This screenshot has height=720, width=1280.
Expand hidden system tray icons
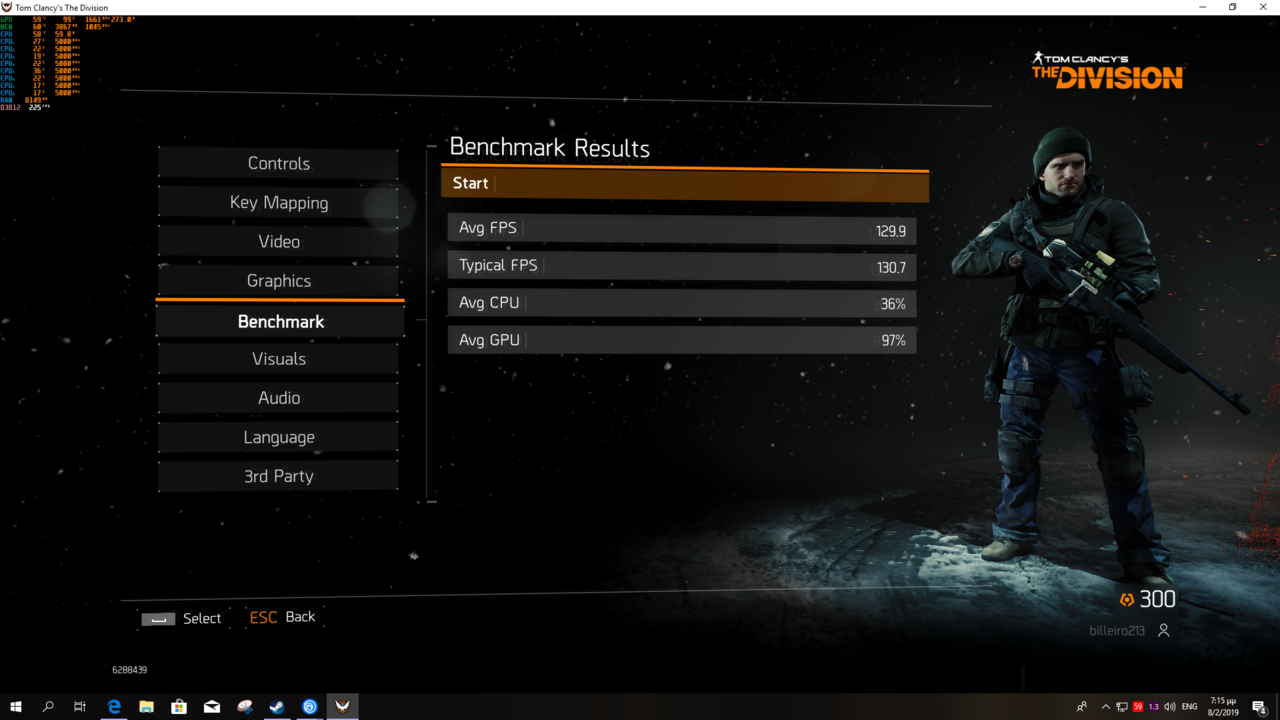[x=1105, y=707]
